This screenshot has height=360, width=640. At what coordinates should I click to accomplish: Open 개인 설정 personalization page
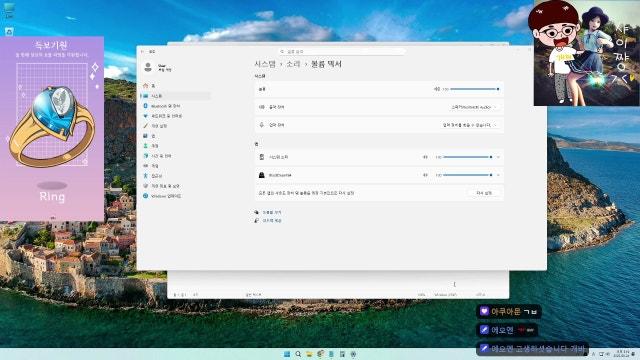click(x=176, y=126)
